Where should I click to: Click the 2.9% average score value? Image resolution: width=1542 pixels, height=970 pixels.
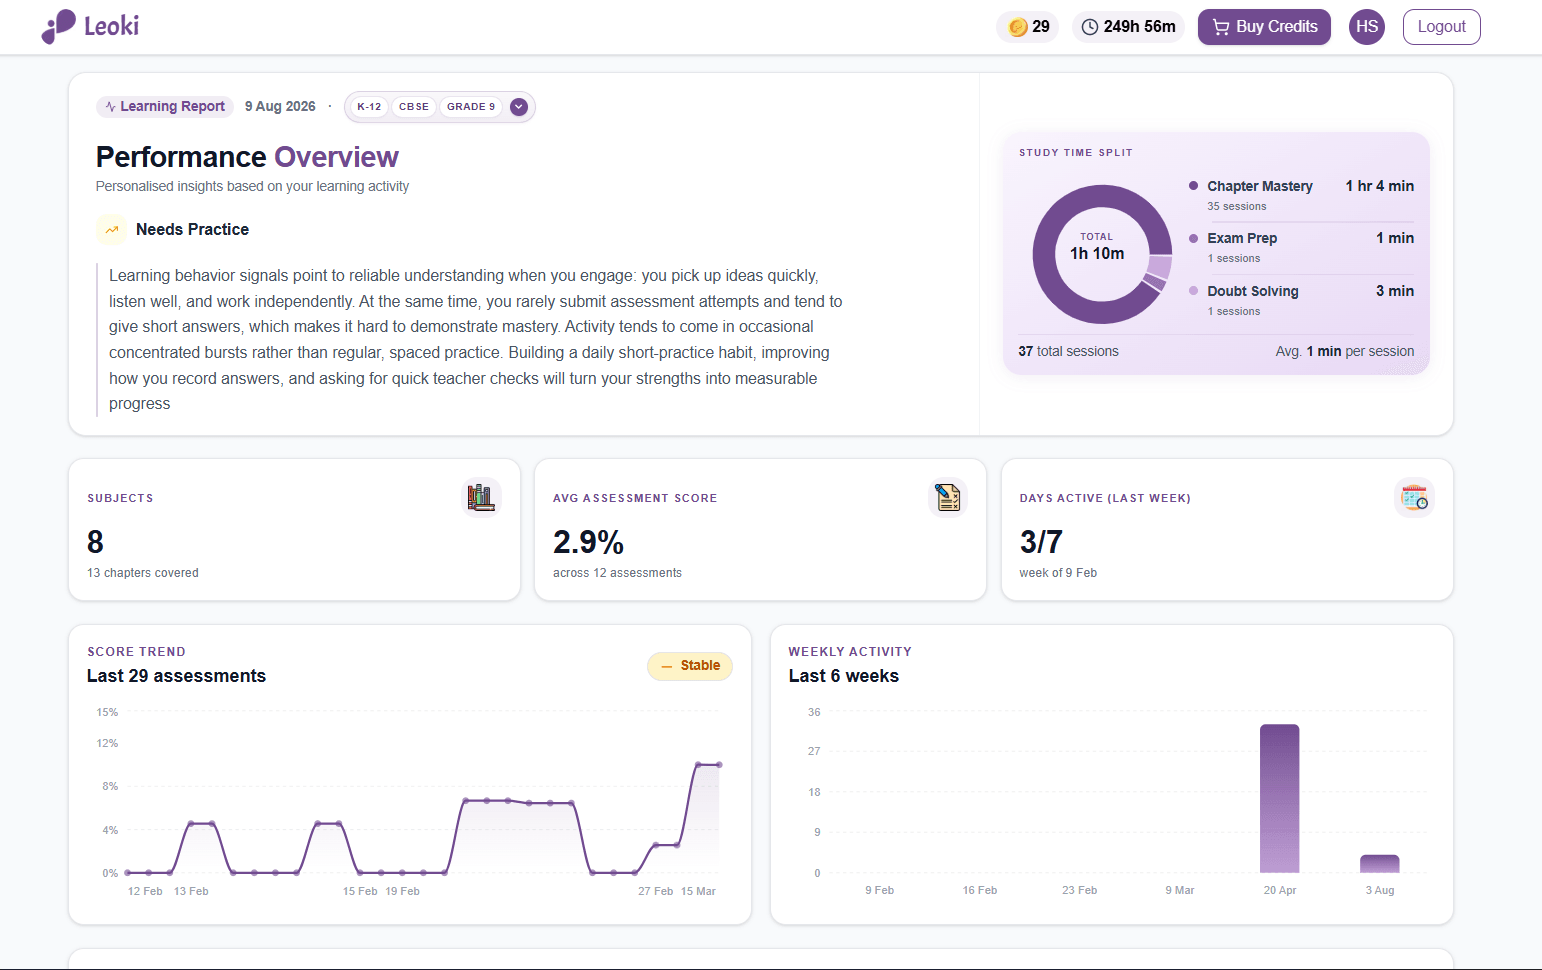pos(588,542)
